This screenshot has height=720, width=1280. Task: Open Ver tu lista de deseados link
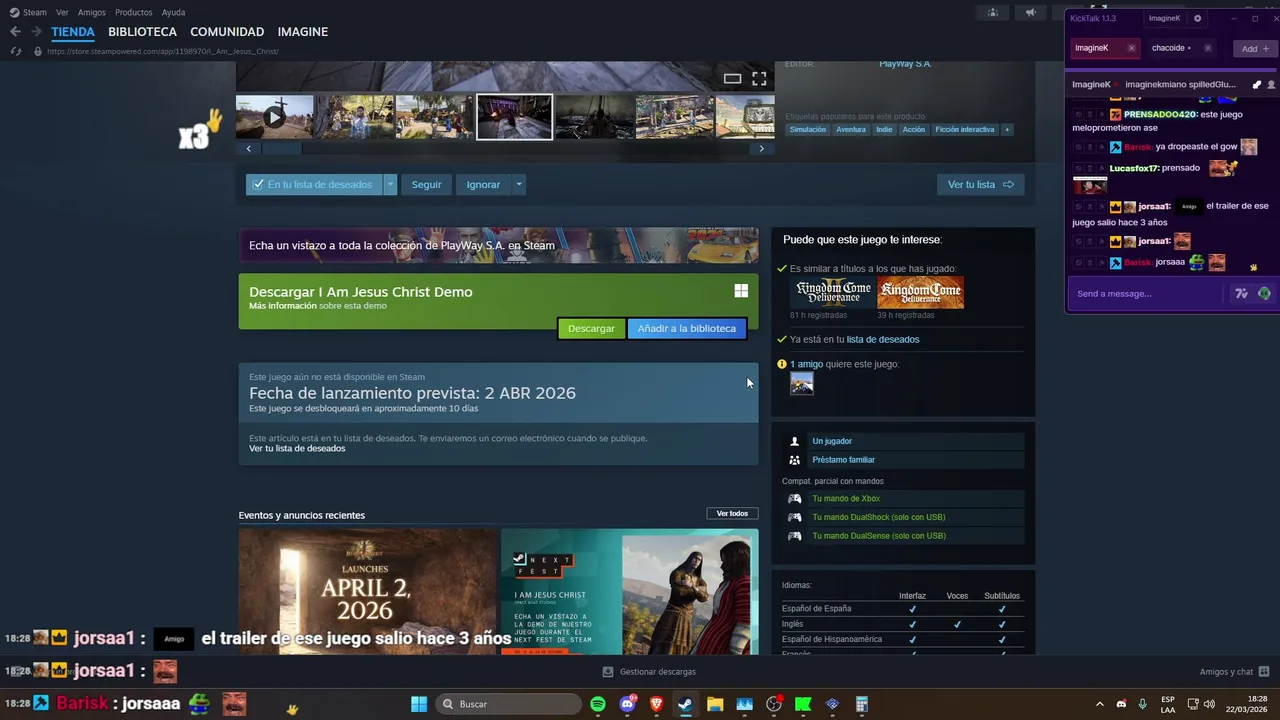coord(297,448)
